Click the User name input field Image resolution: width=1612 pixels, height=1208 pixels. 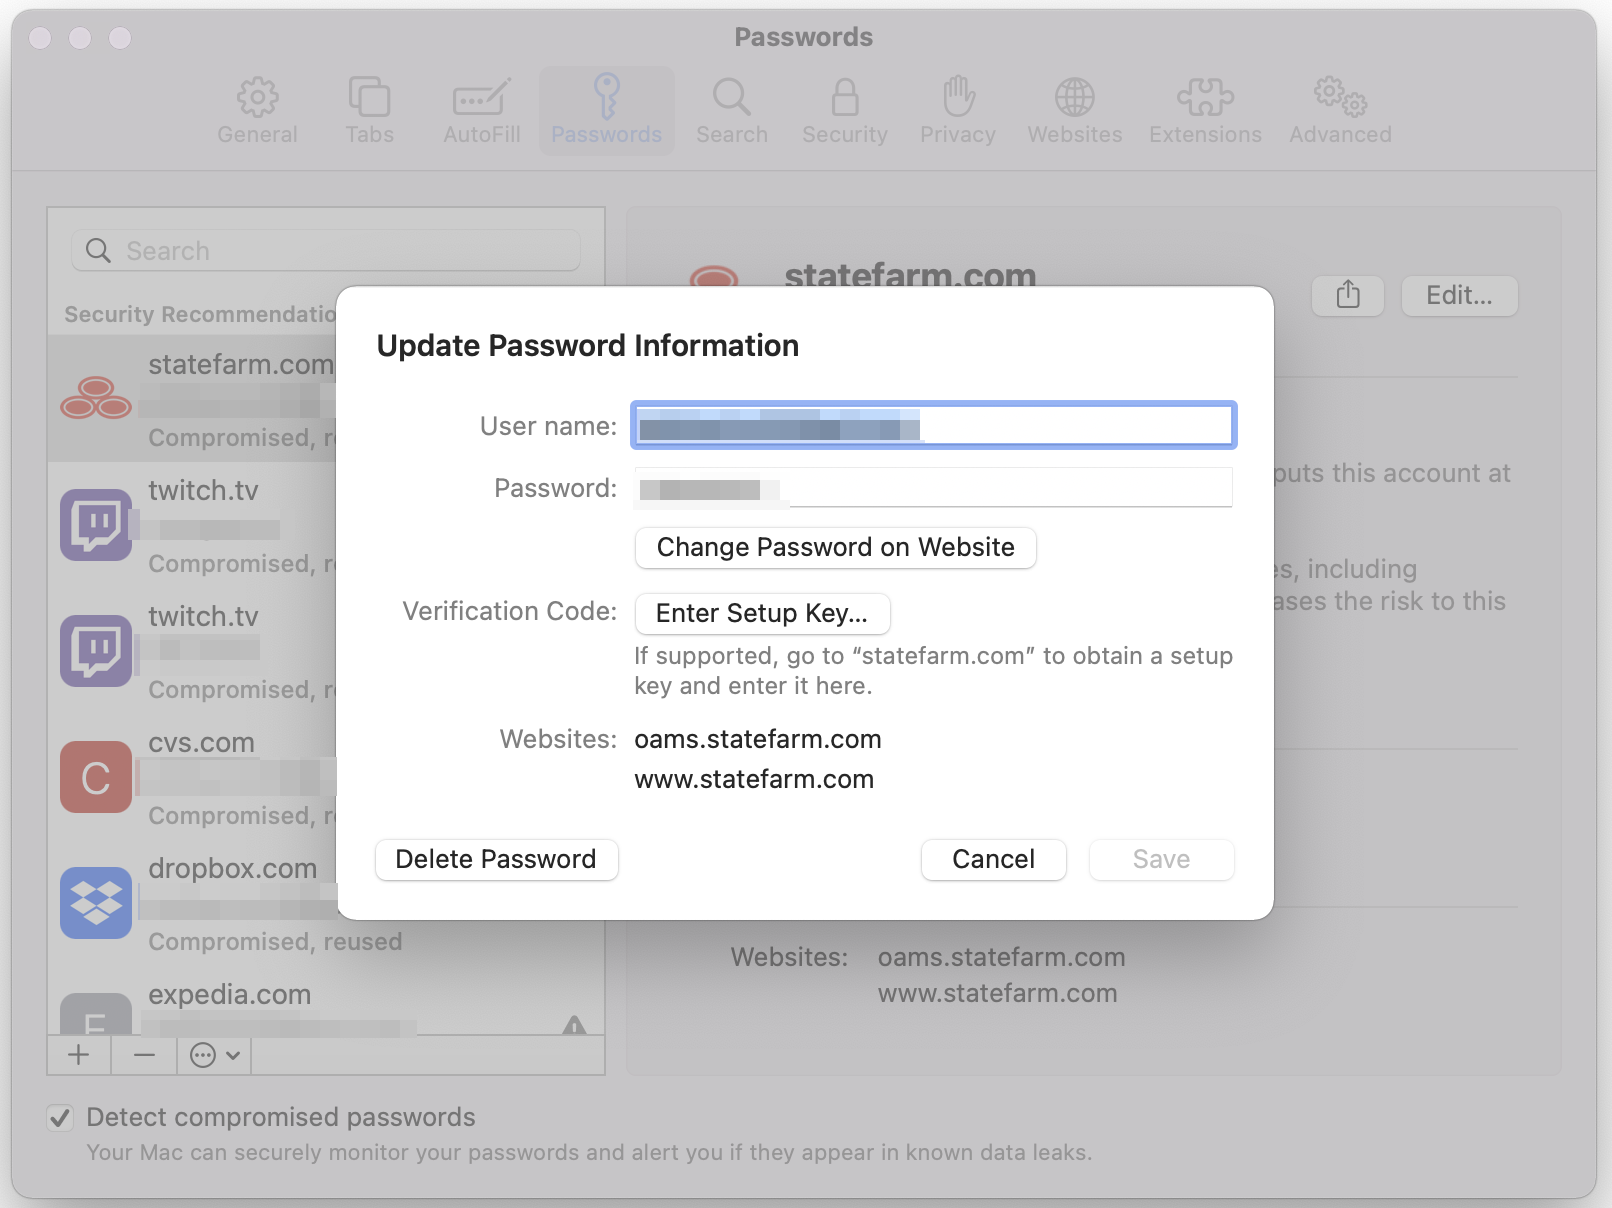[934, 425]
